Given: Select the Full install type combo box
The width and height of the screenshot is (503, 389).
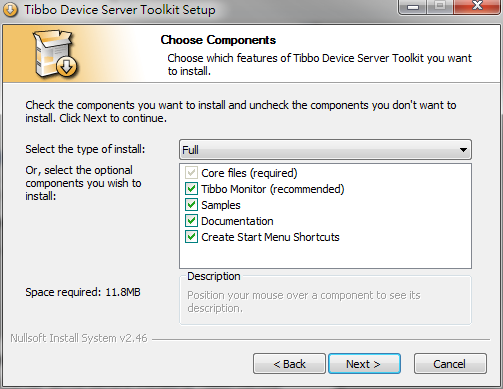Looking at the screenshot, I should [x=325, y=150].
